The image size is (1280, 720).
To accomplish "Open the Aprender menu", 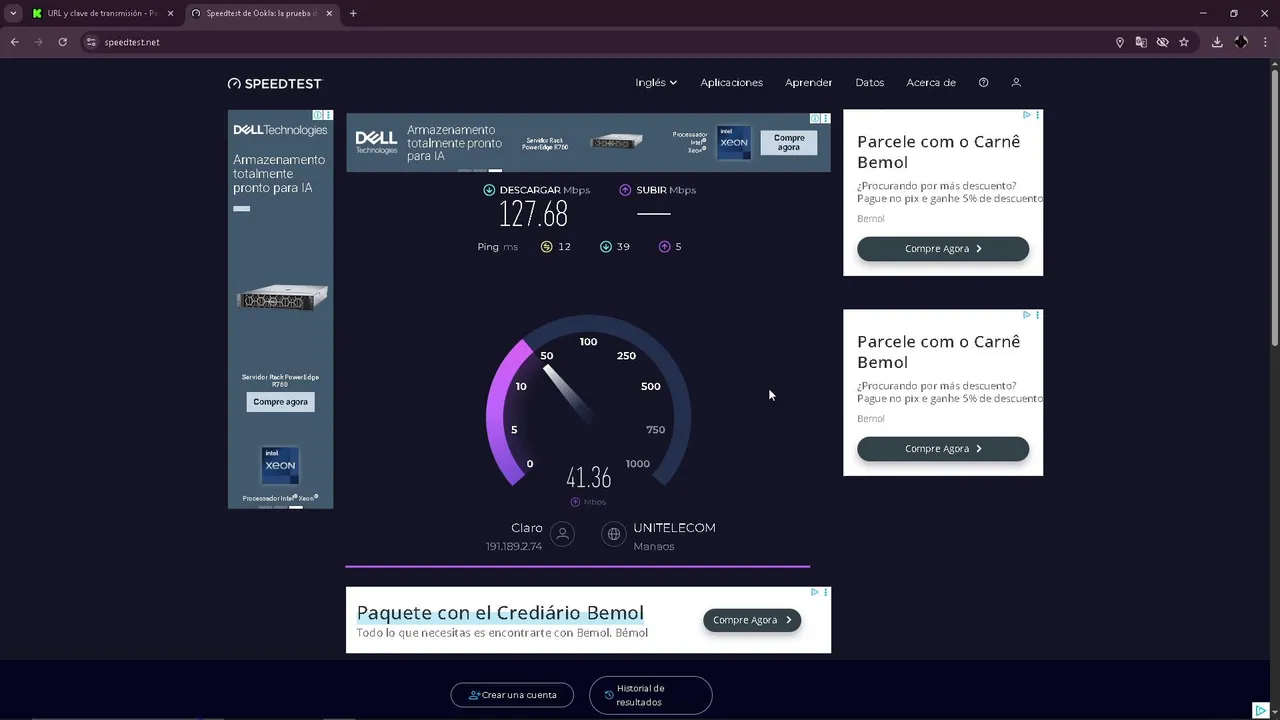I will tap(808, 82).
